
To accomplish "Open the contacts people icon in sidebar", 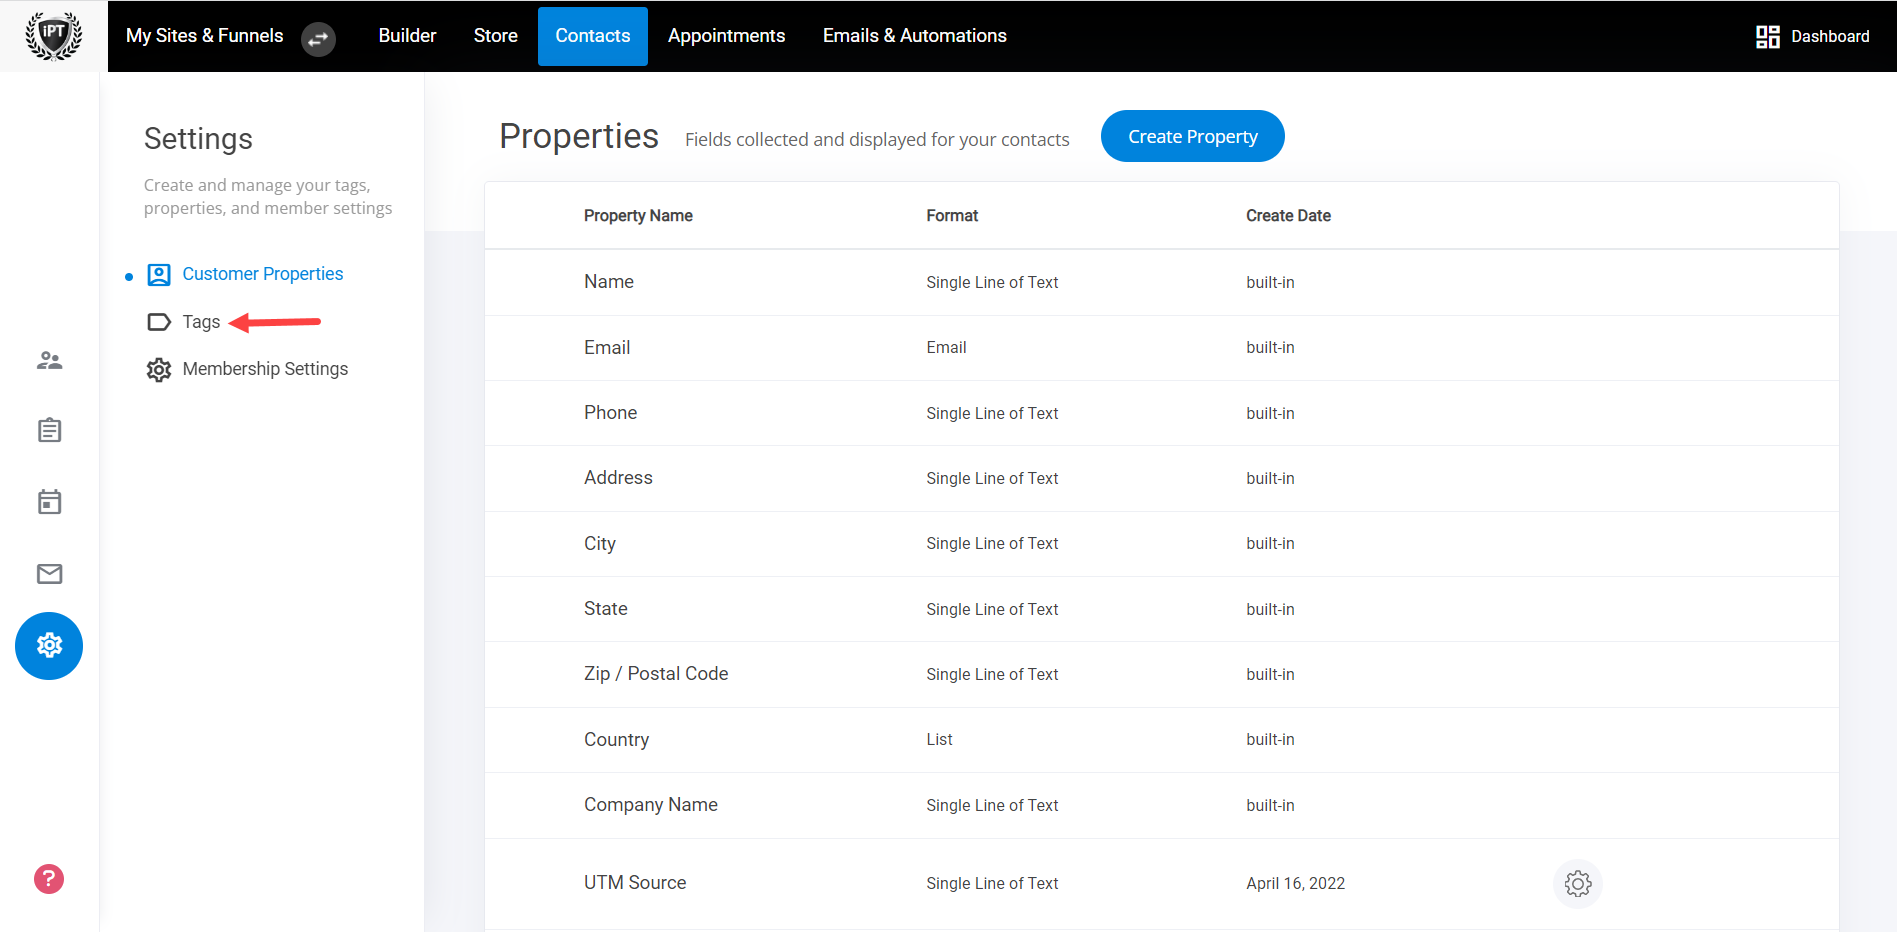I will click(x=49, y=360).
